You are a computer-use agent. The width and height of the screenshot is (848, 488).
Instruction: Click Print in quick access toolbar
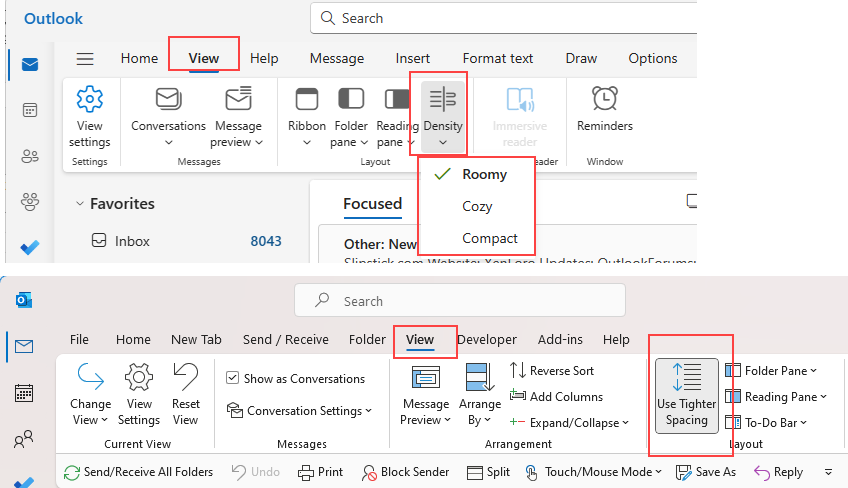(320, 472)
